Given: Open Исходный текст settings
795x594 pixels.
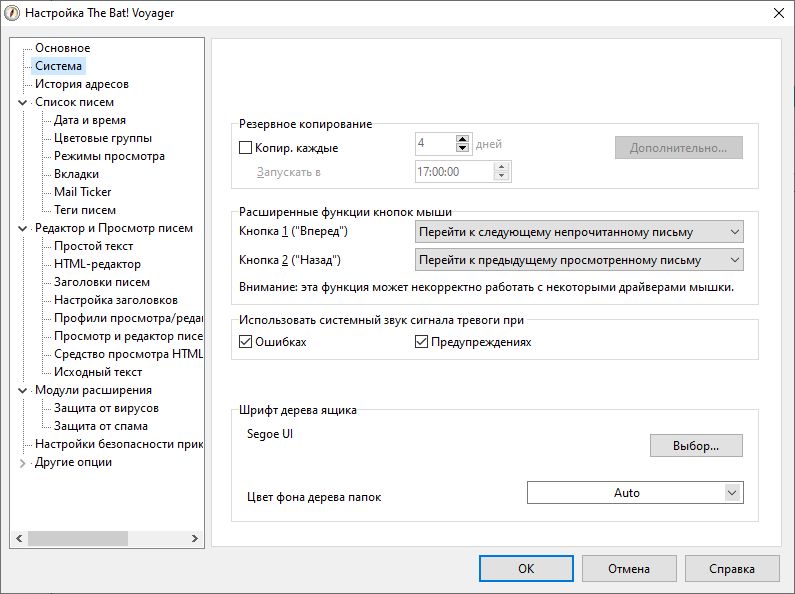Looking at the screenshot, I should pyautogui.click(x=98, y=372).
